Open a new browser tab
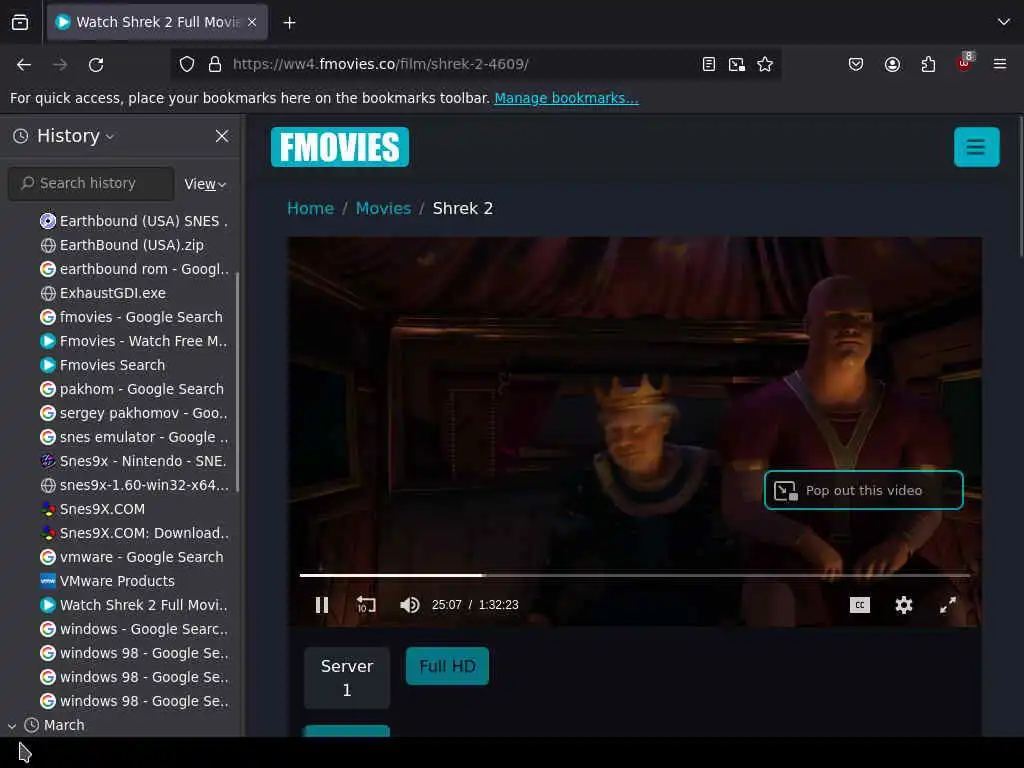This screenshot has width=1024, height=768. [289, 23]
